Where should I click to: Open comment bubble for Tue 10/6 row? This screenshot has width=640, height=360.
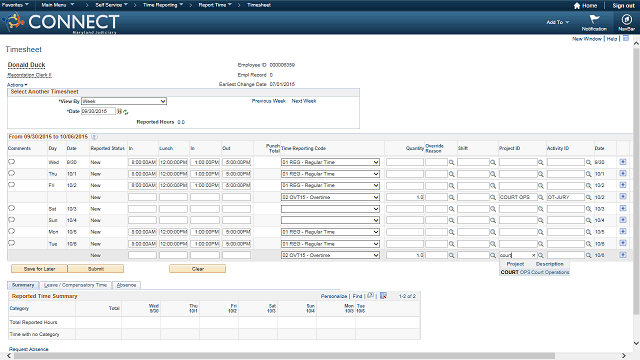11,243
